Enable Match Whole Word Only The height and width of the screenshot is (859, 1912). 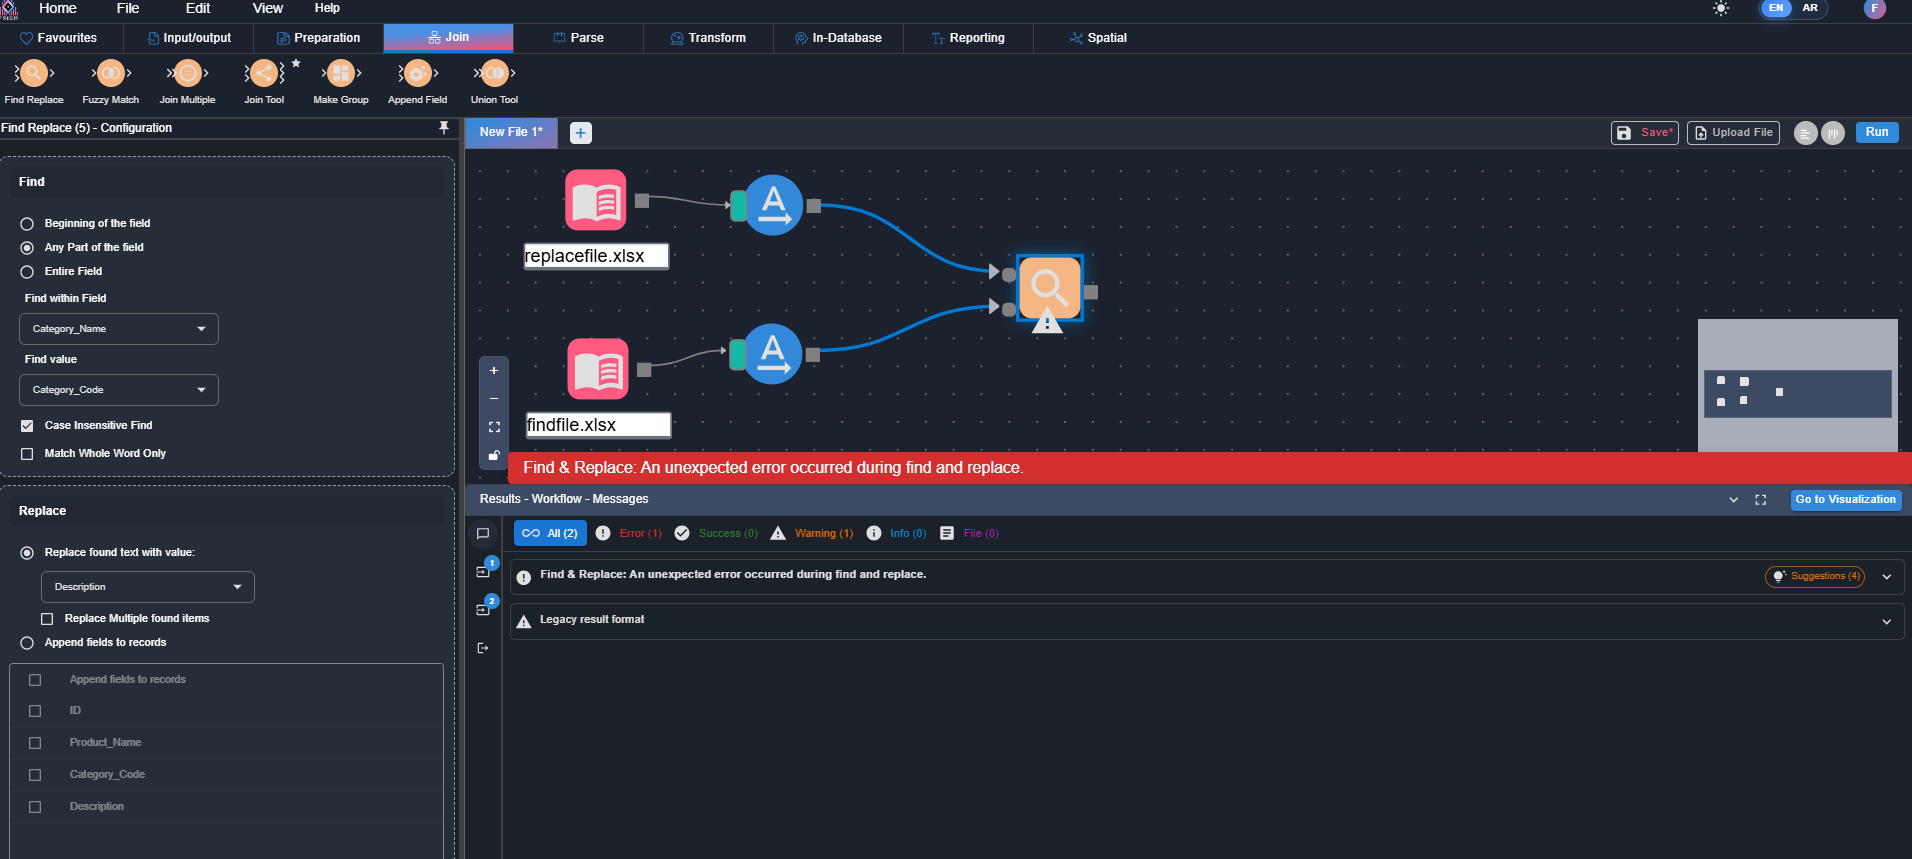(27, 454)
